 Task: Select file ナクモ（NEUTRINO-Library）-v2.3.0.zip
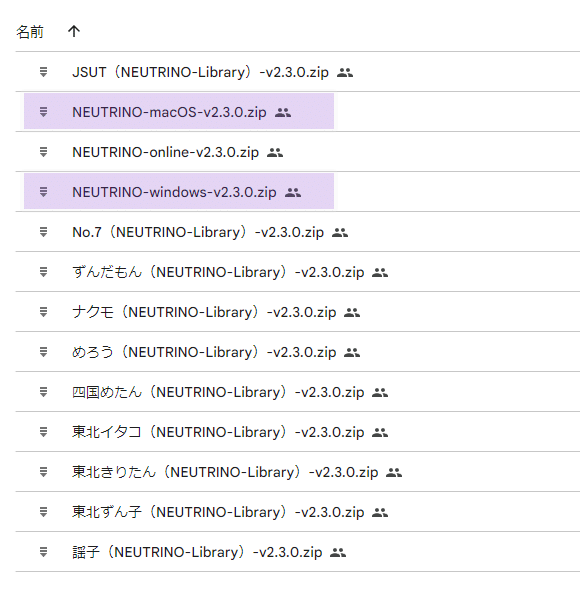pyautogui.click(x=204, y=312)
